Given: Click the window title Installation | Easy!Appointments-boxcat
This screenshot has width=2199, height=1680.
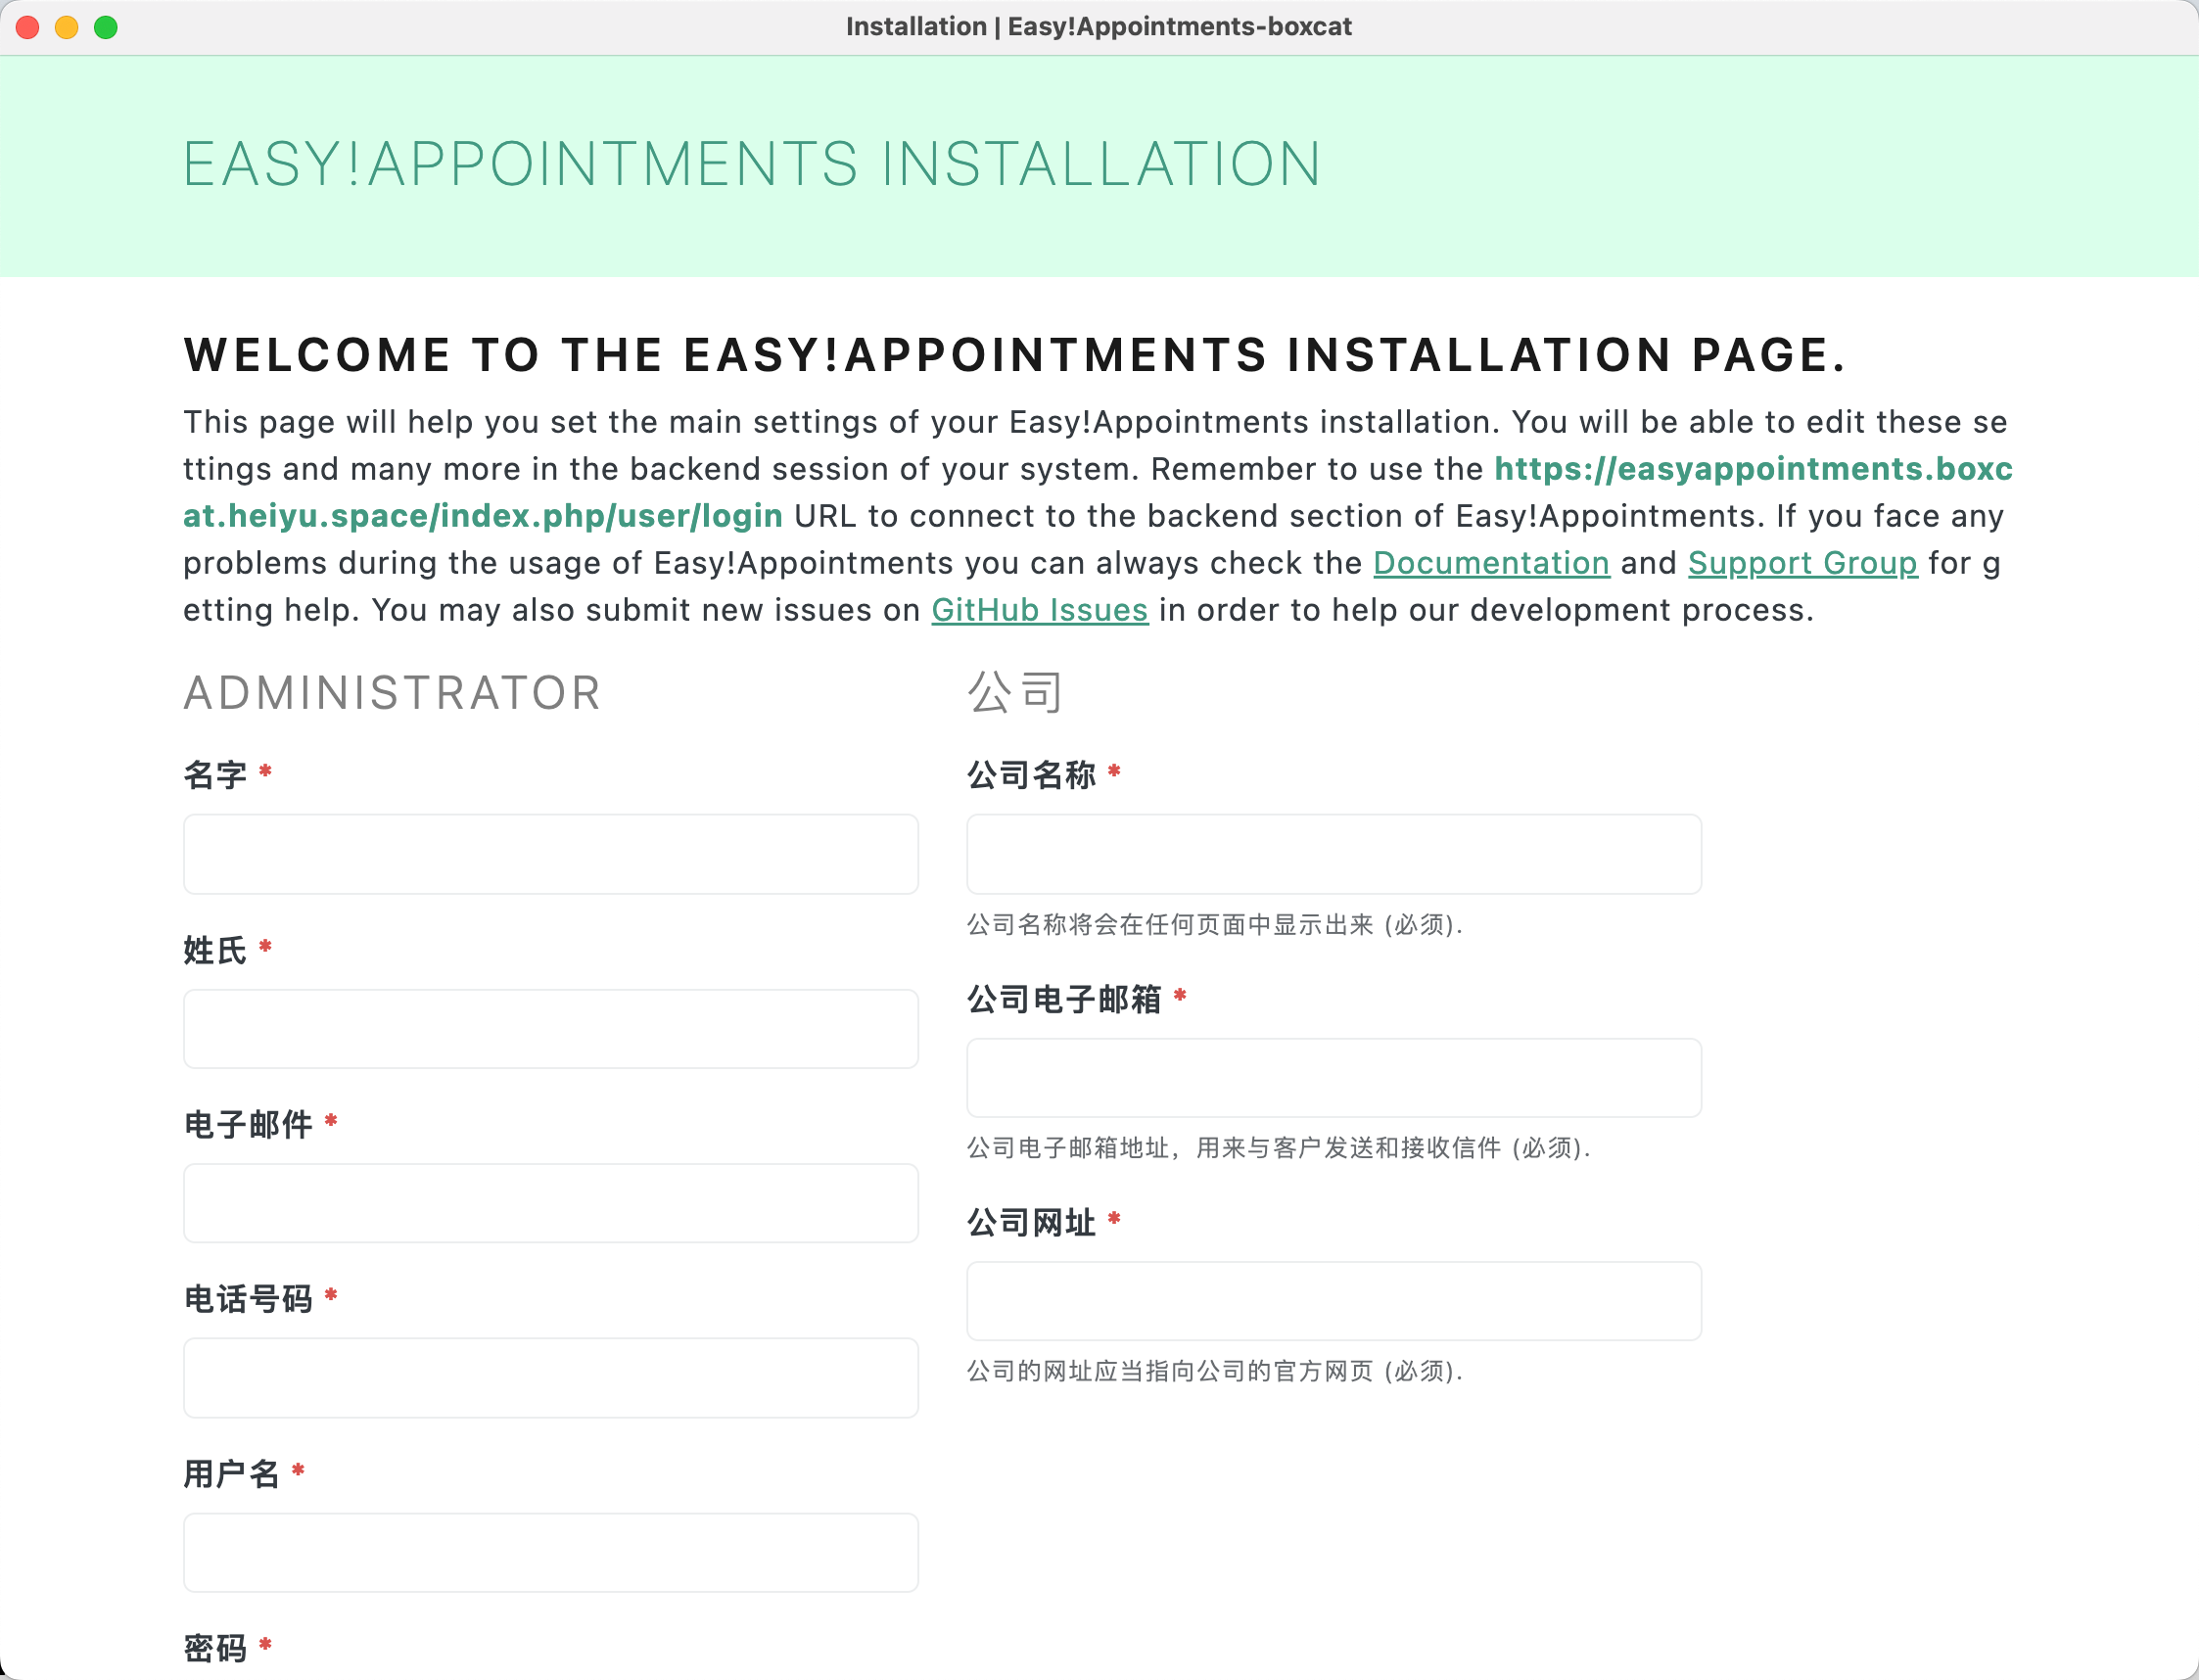Looking at the screenshot, I should click(1099, 27).
